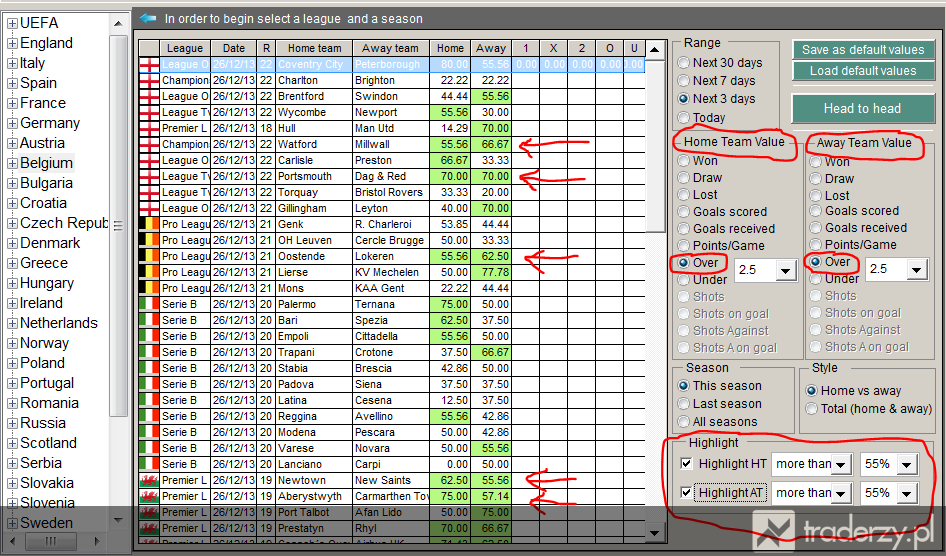Expand the Germany tree node
The width and height of the screenshot is (946, 556).
click(x=11, y=123)
